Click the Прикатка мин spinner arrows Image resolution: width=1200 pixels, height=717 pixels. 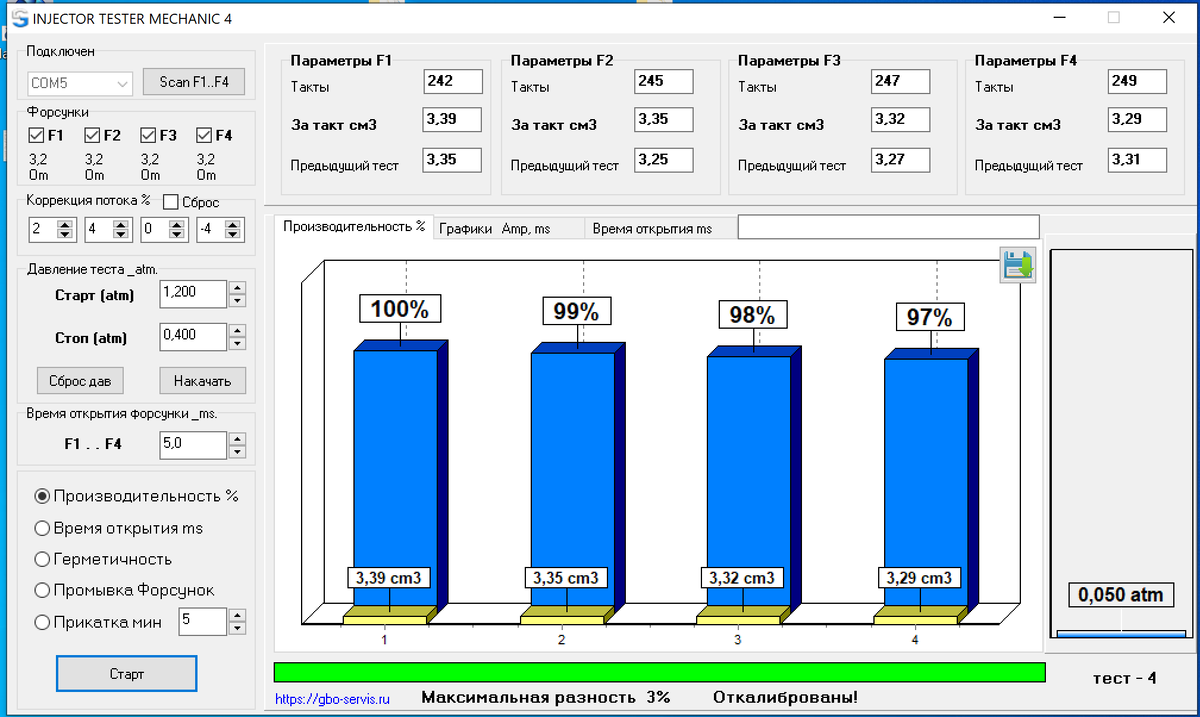[x=237, y=622]
